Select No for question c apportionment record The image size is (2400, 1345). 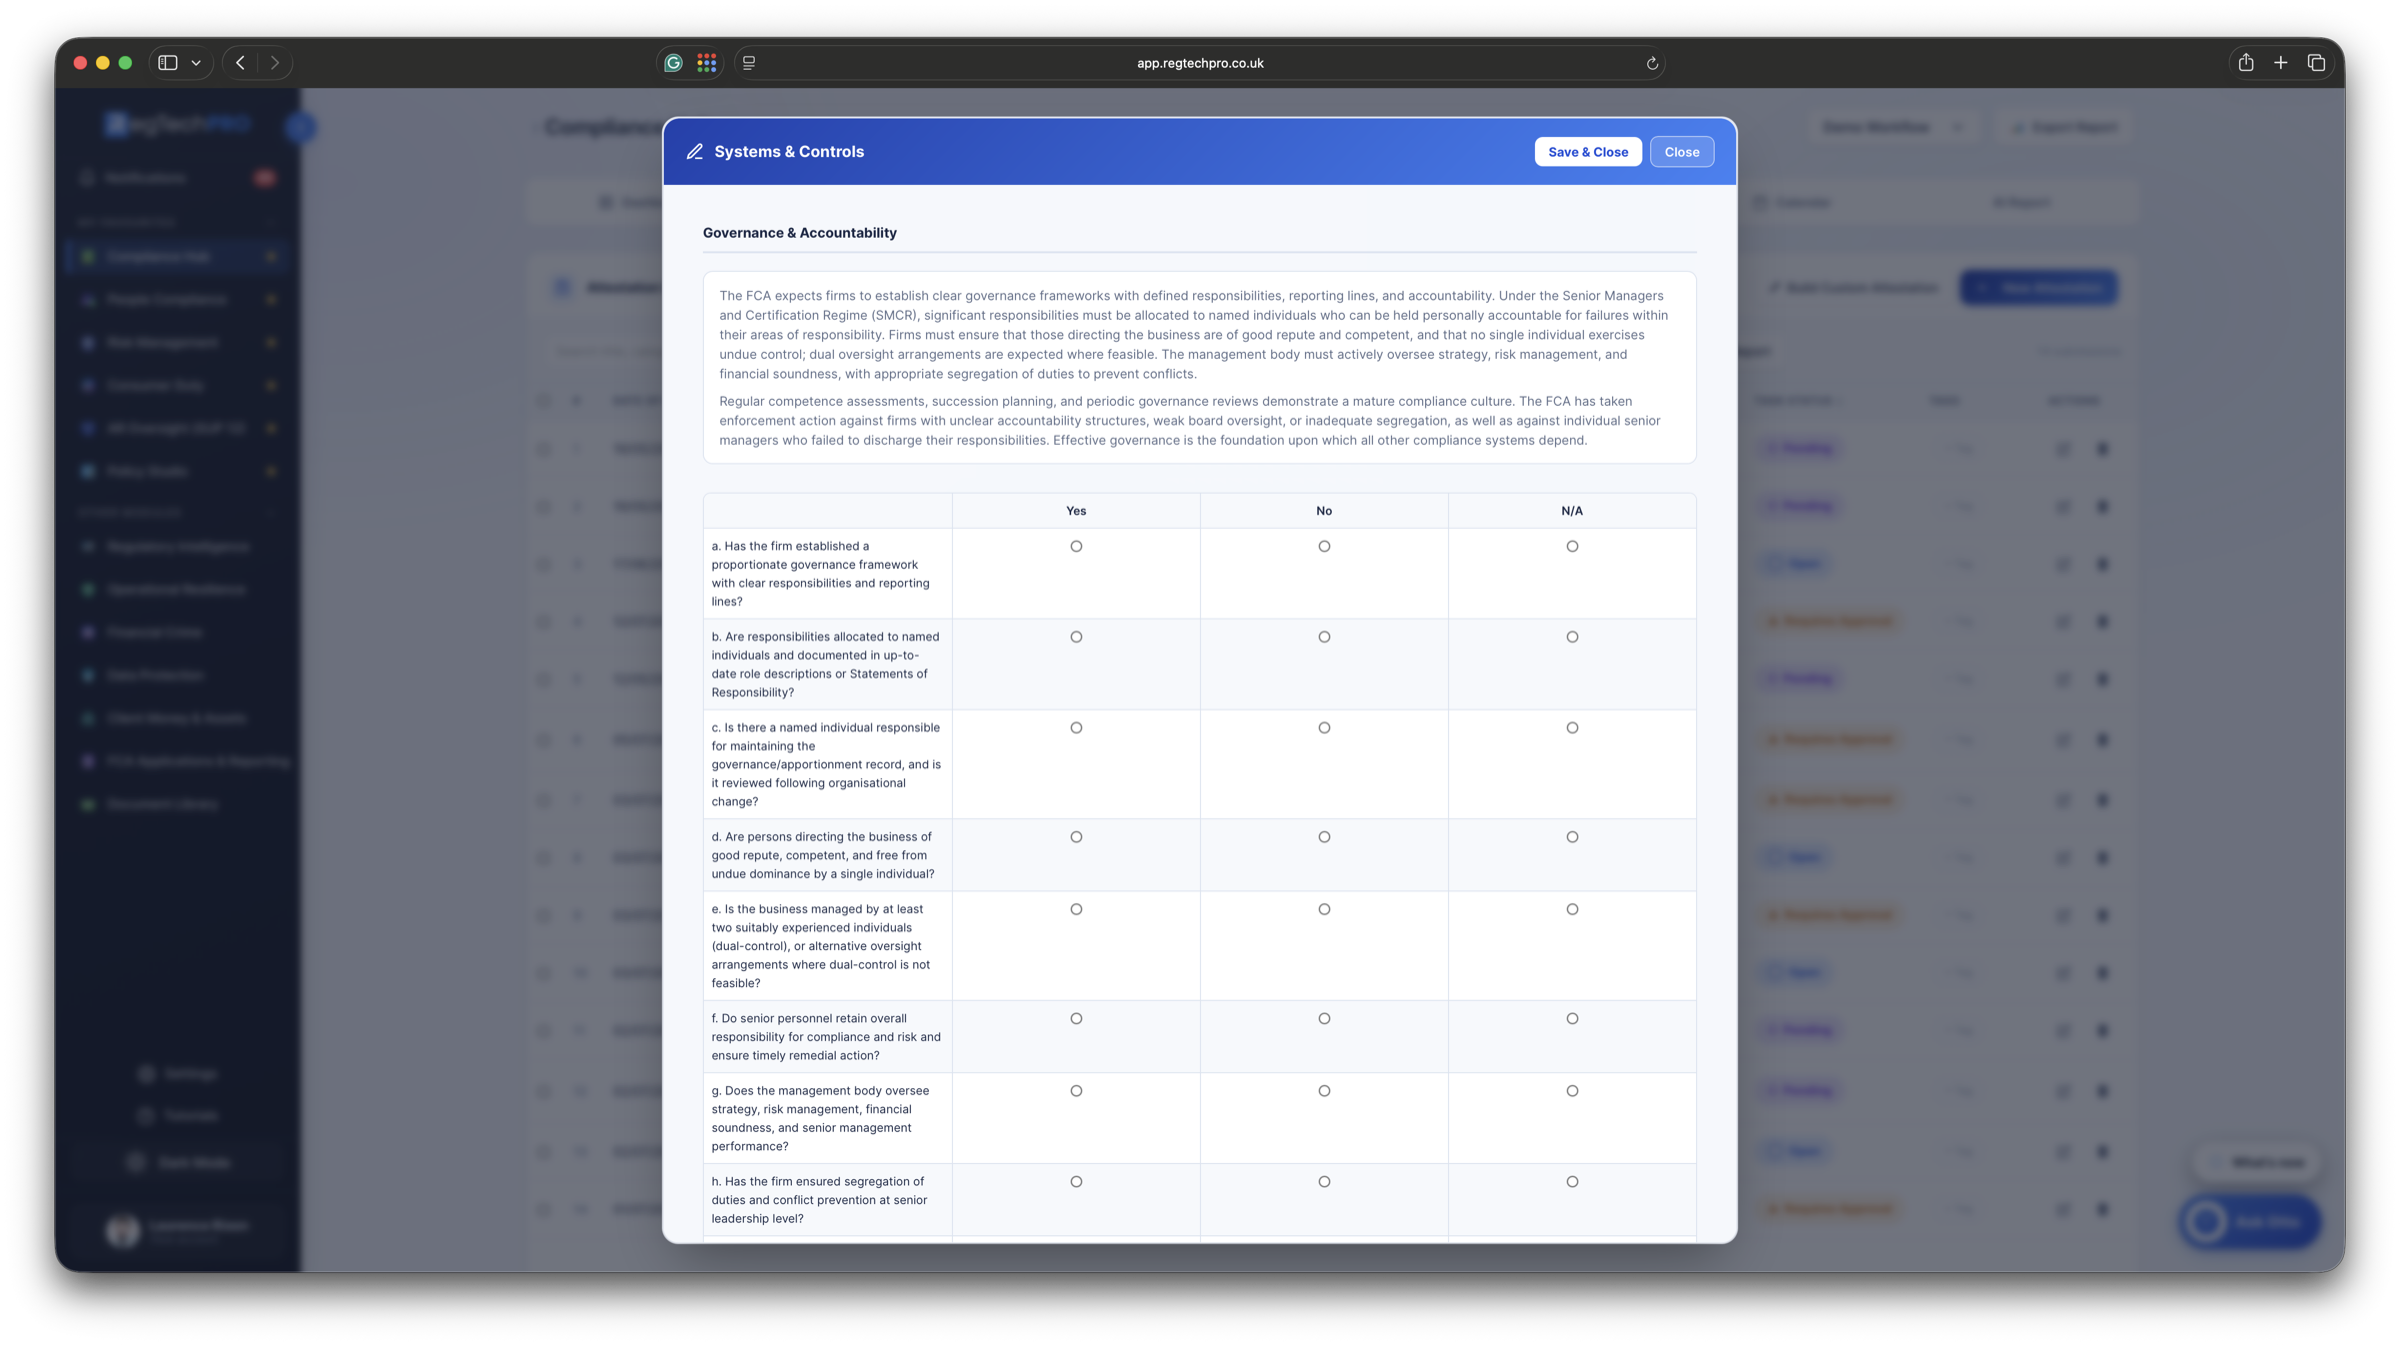tap(1324, 728)
